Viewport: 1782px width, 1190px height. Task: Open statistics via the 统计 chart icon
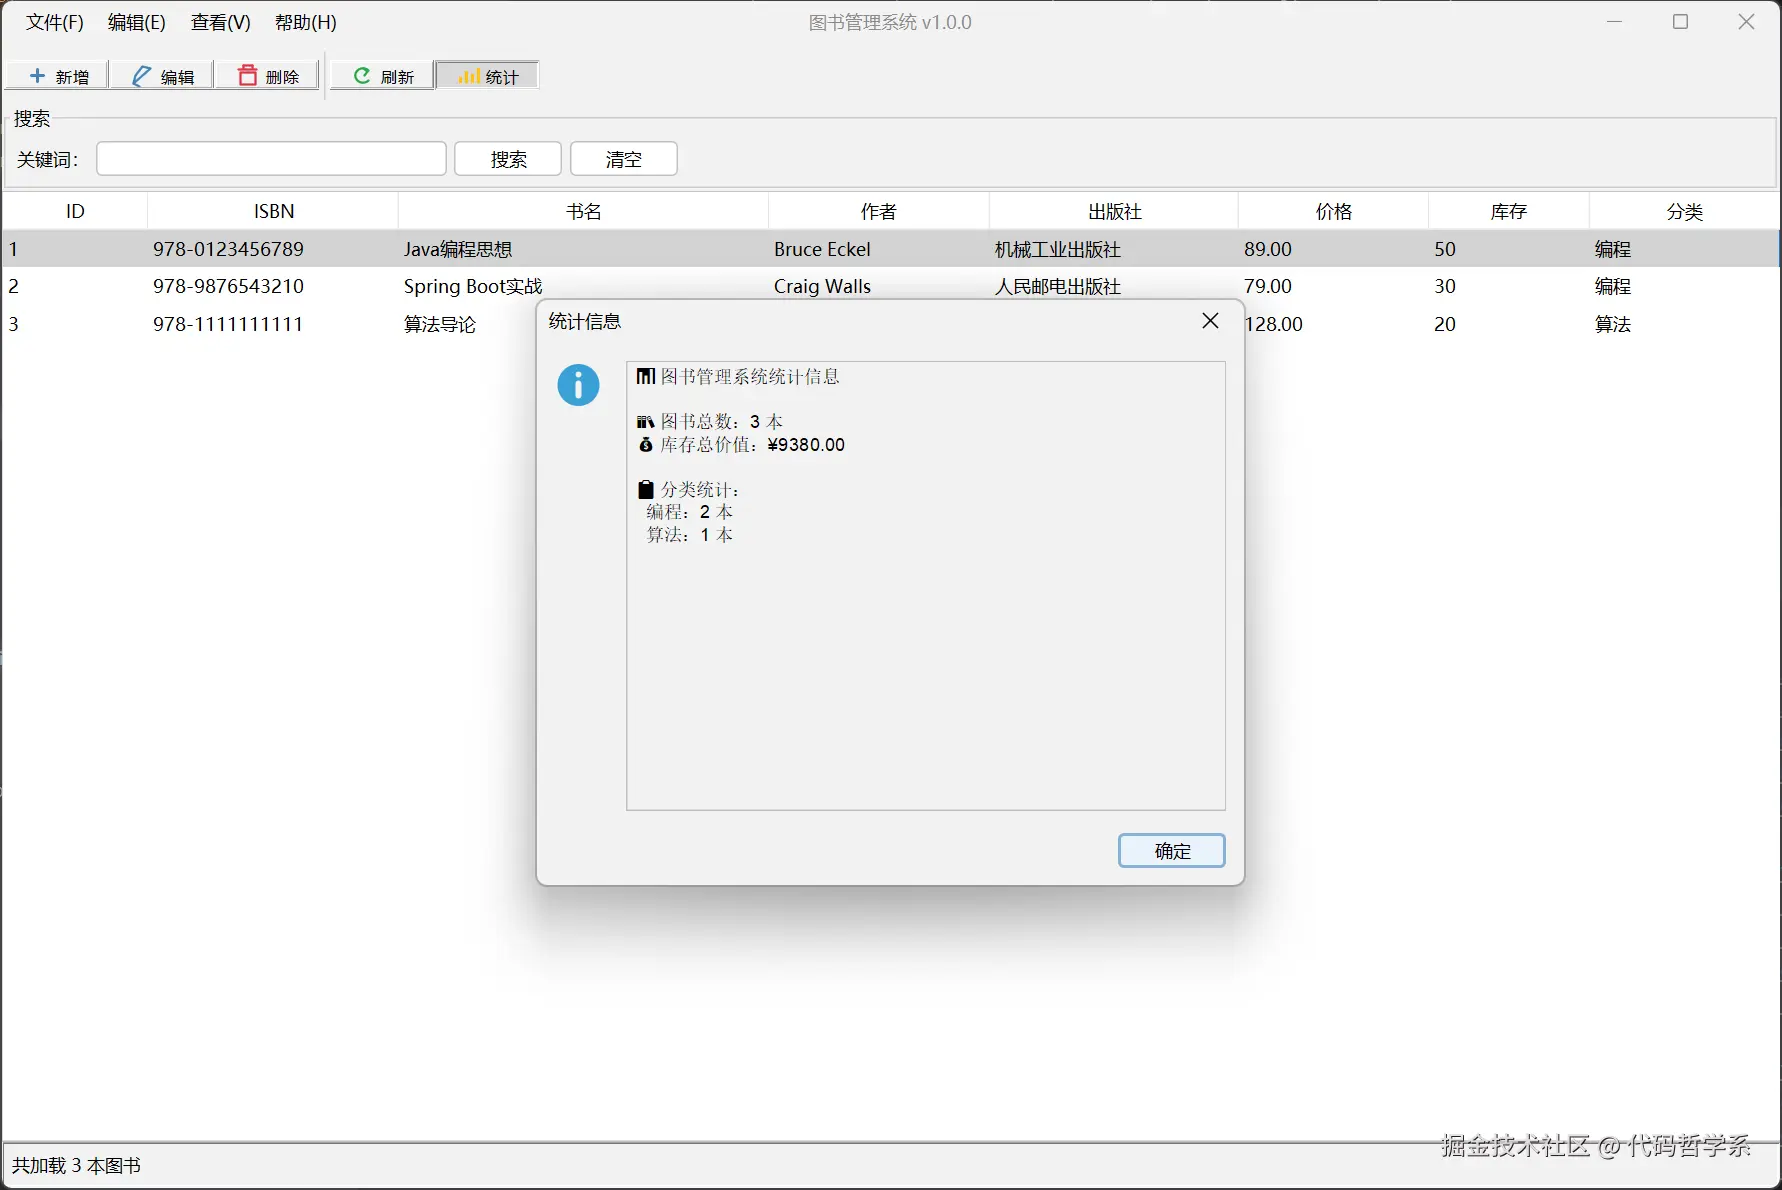(469, 74)
